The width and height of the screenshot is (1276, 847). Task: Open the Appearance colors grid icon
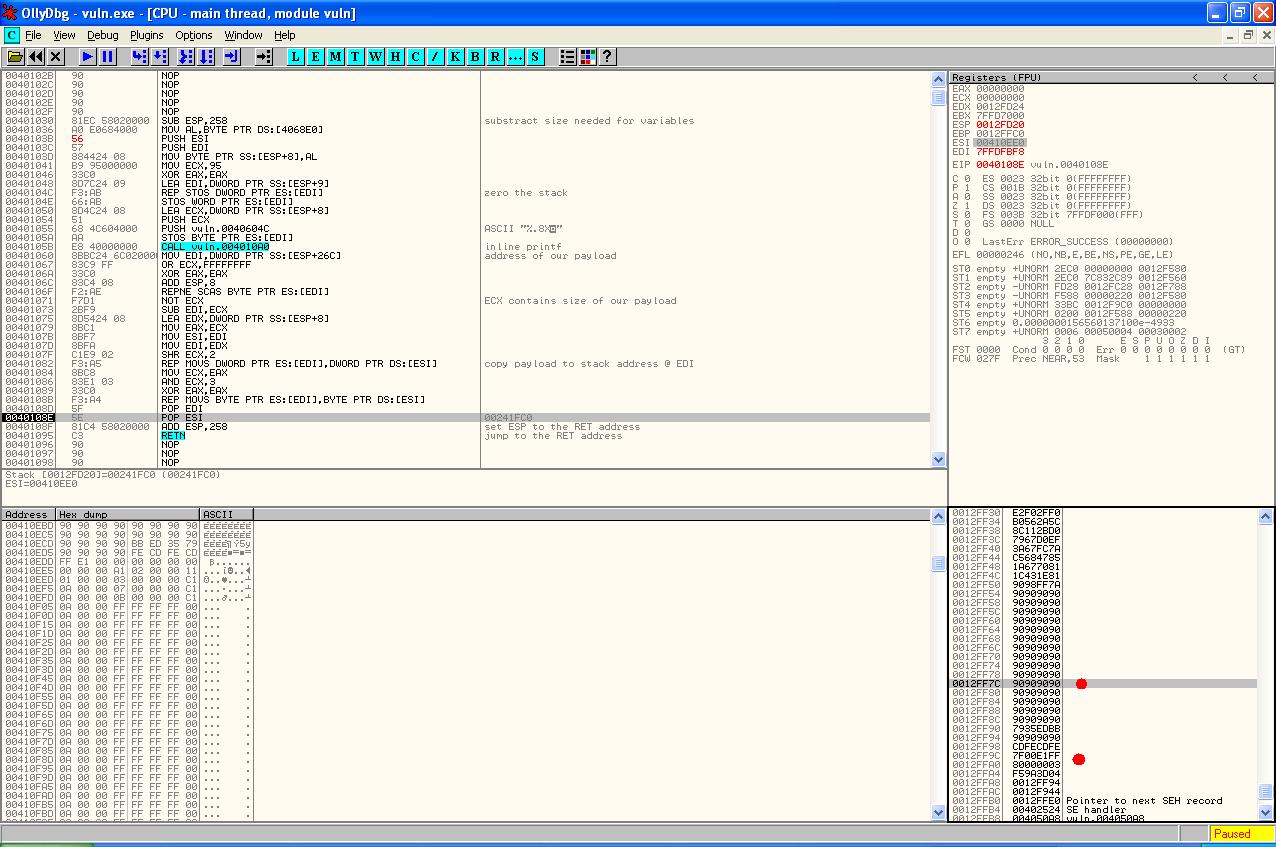click(x=587, y=57)
